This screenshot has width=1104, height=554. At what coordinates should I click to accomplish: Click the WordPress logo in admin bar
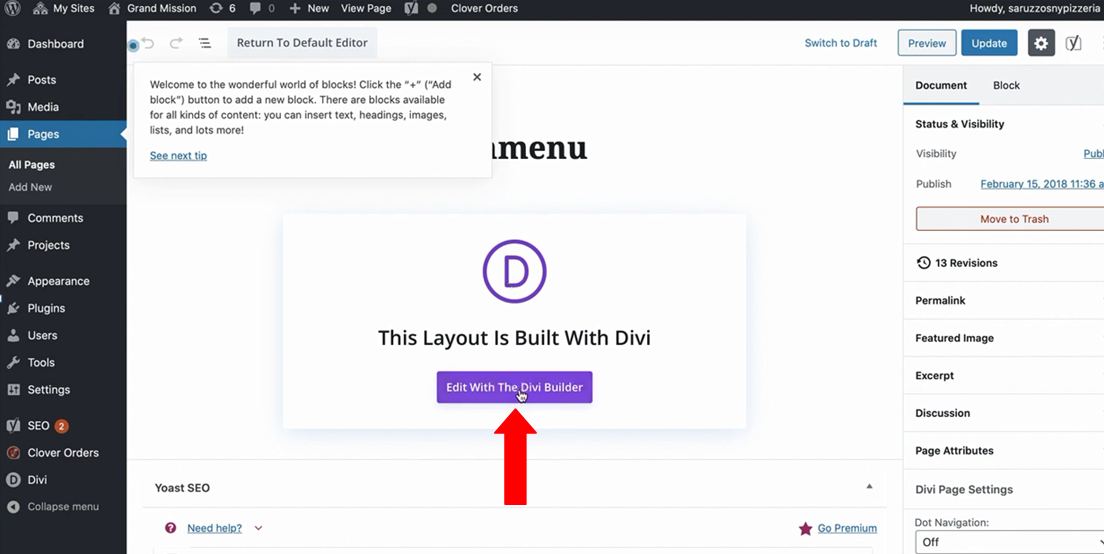[x=13, y=8]
